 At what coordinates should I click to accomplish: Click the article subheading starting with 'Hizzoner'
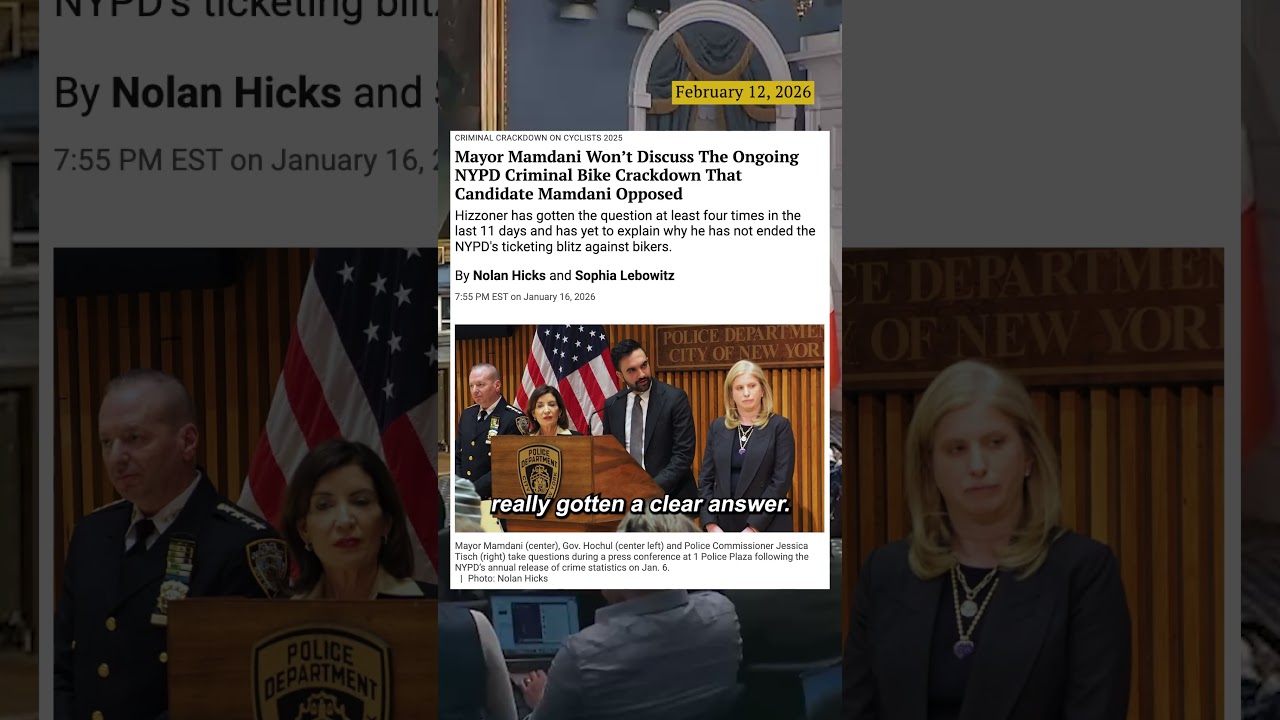click(x=634, y=231)
